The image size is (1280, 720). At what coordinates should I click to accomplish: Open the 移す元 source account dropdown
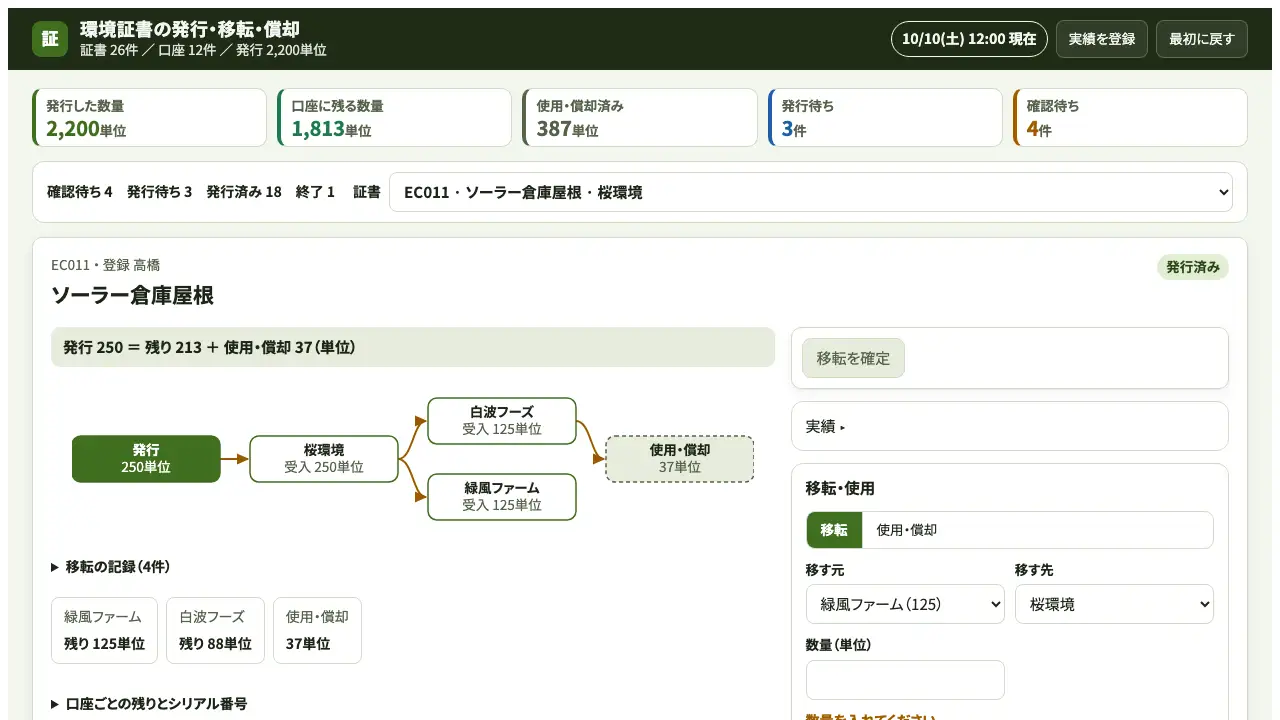pyautogui.click(x=905, y=604)
